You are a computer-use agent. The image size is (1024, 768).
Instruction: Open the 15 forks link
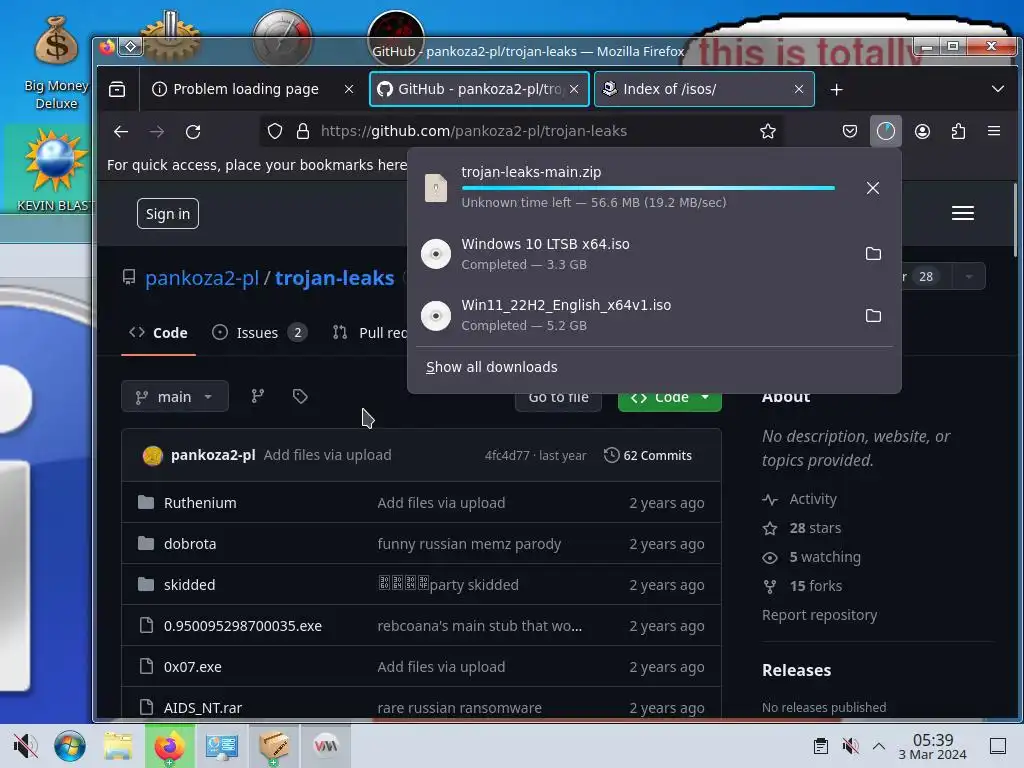click(802, 586)
